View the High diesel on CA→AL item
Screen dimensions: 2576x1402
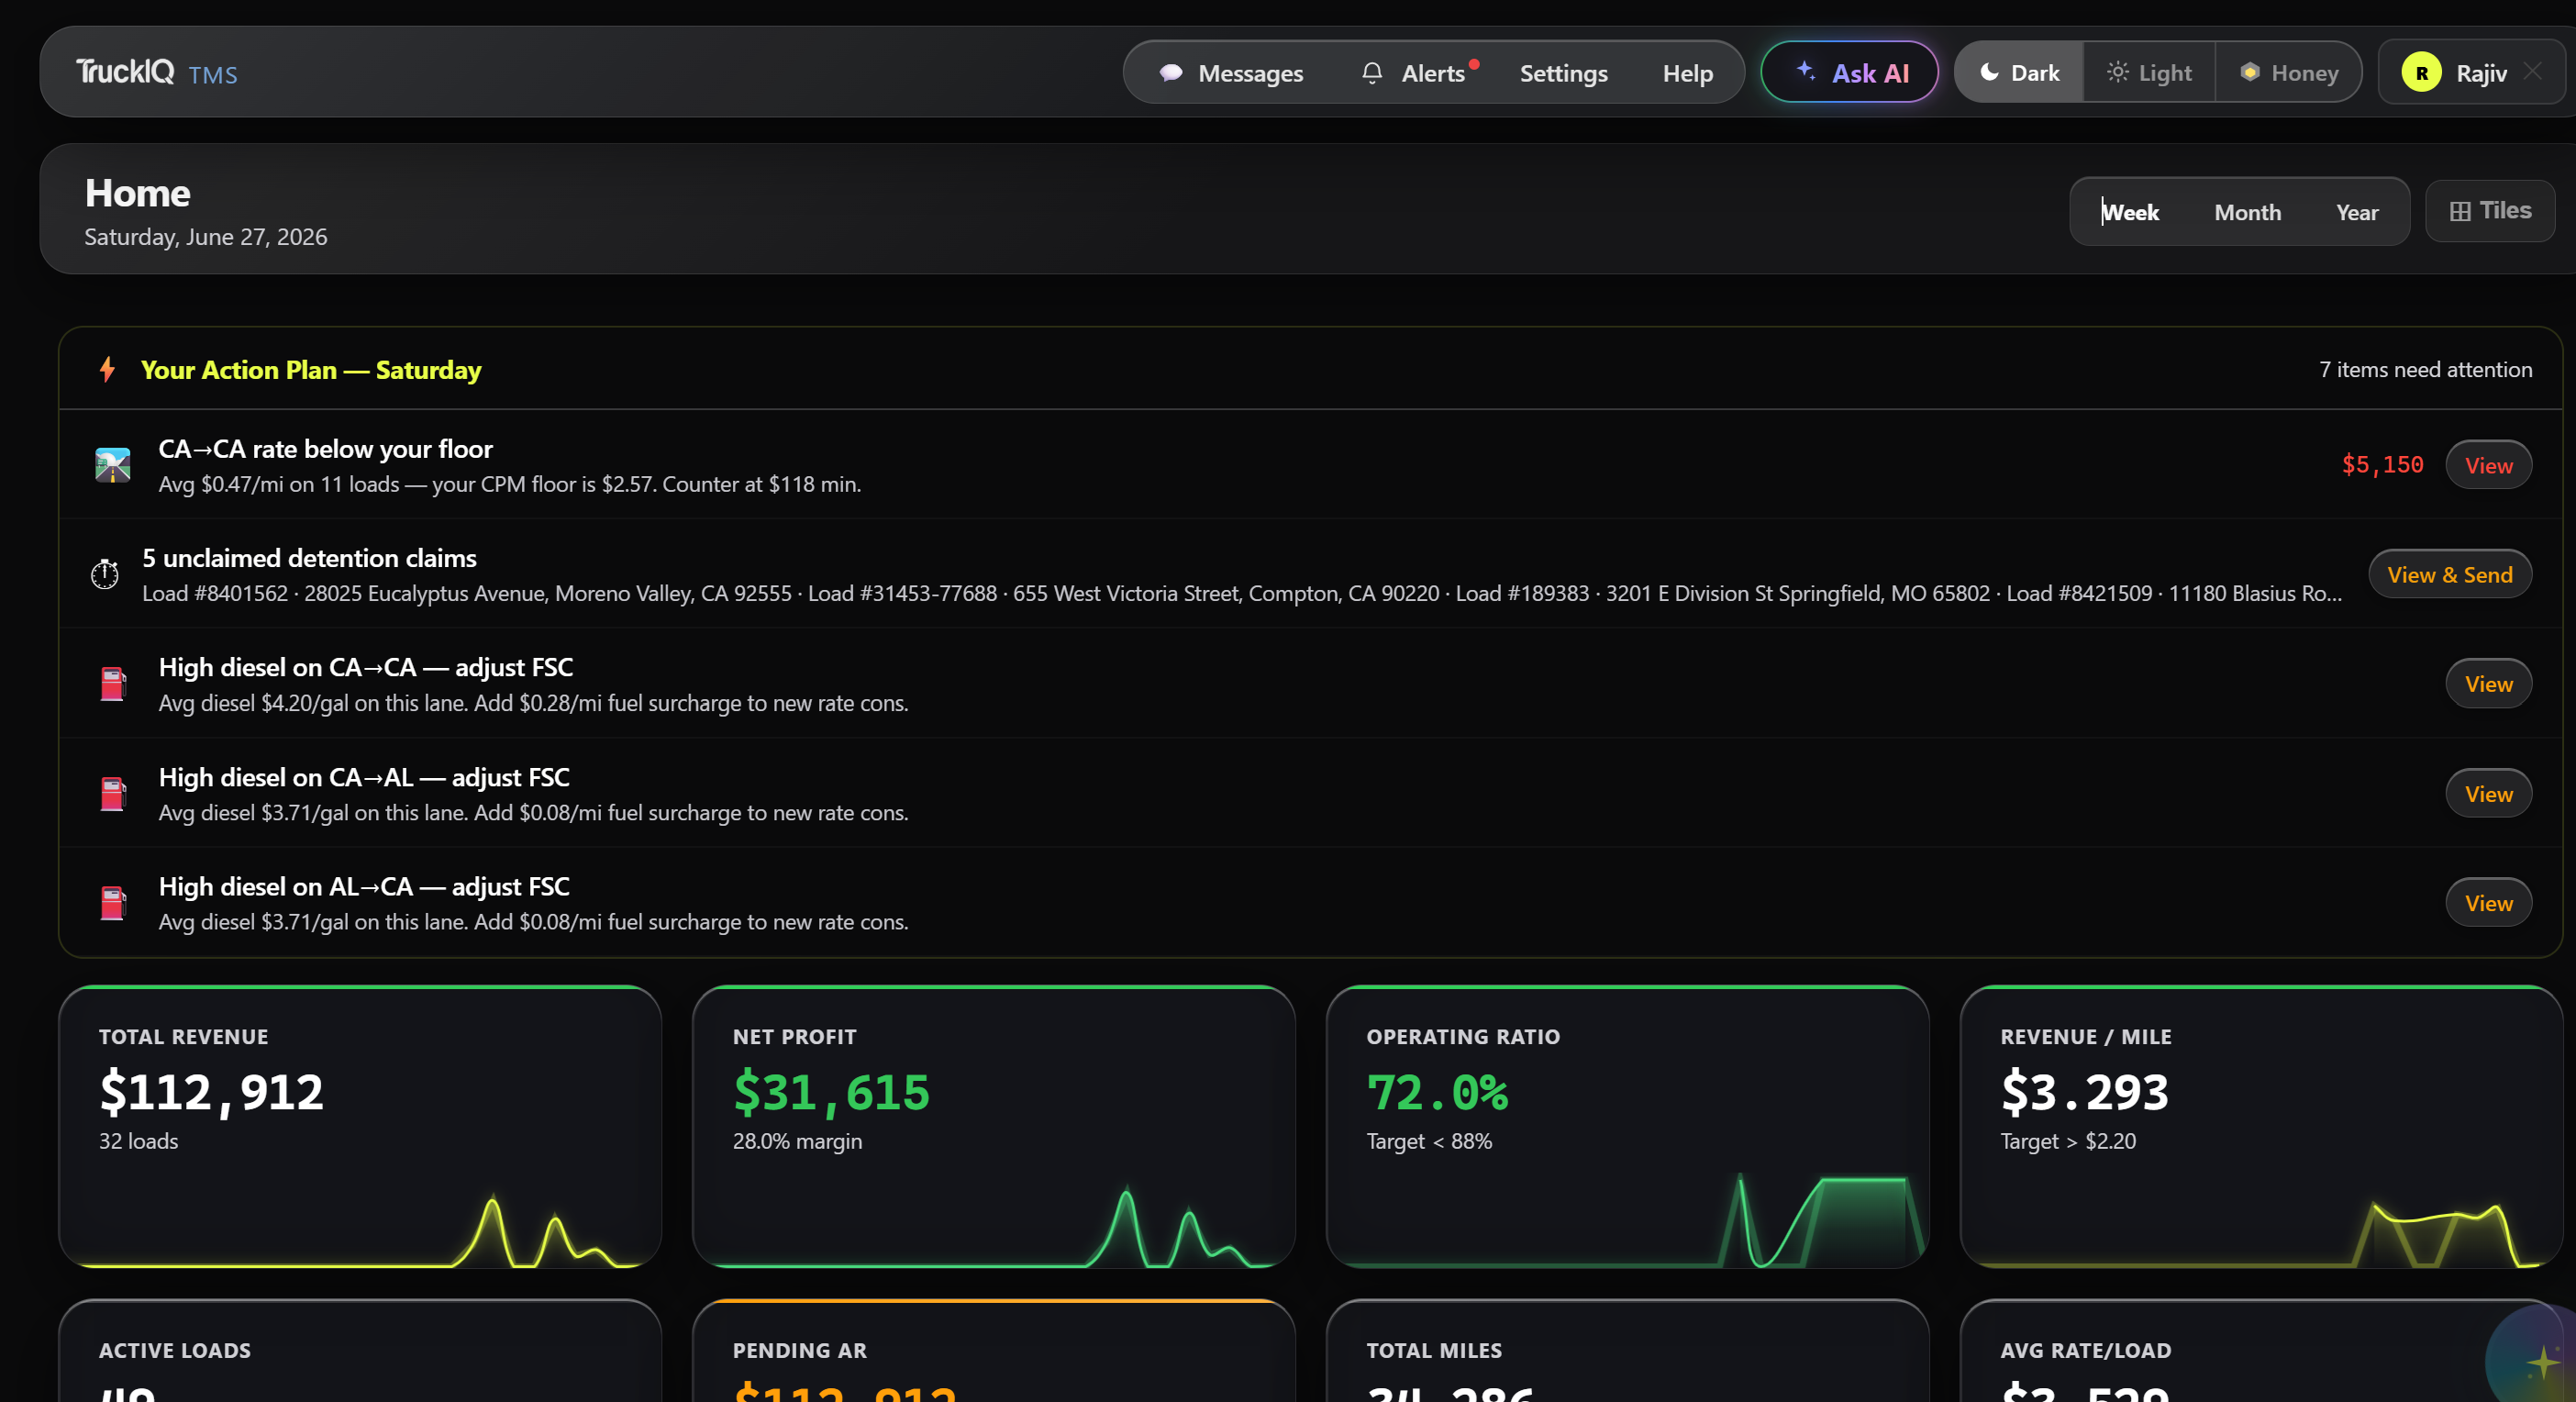pos(2488,794)
